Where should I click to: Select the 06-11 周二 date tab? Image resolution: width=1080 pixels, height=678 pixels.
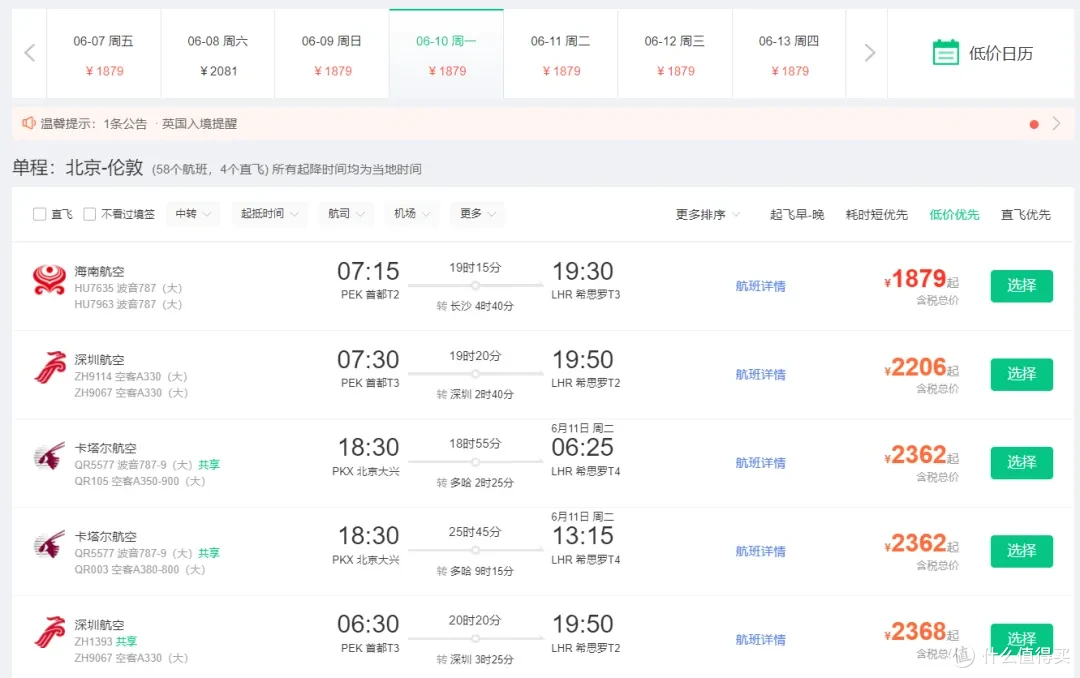click(x=561, y=54)
